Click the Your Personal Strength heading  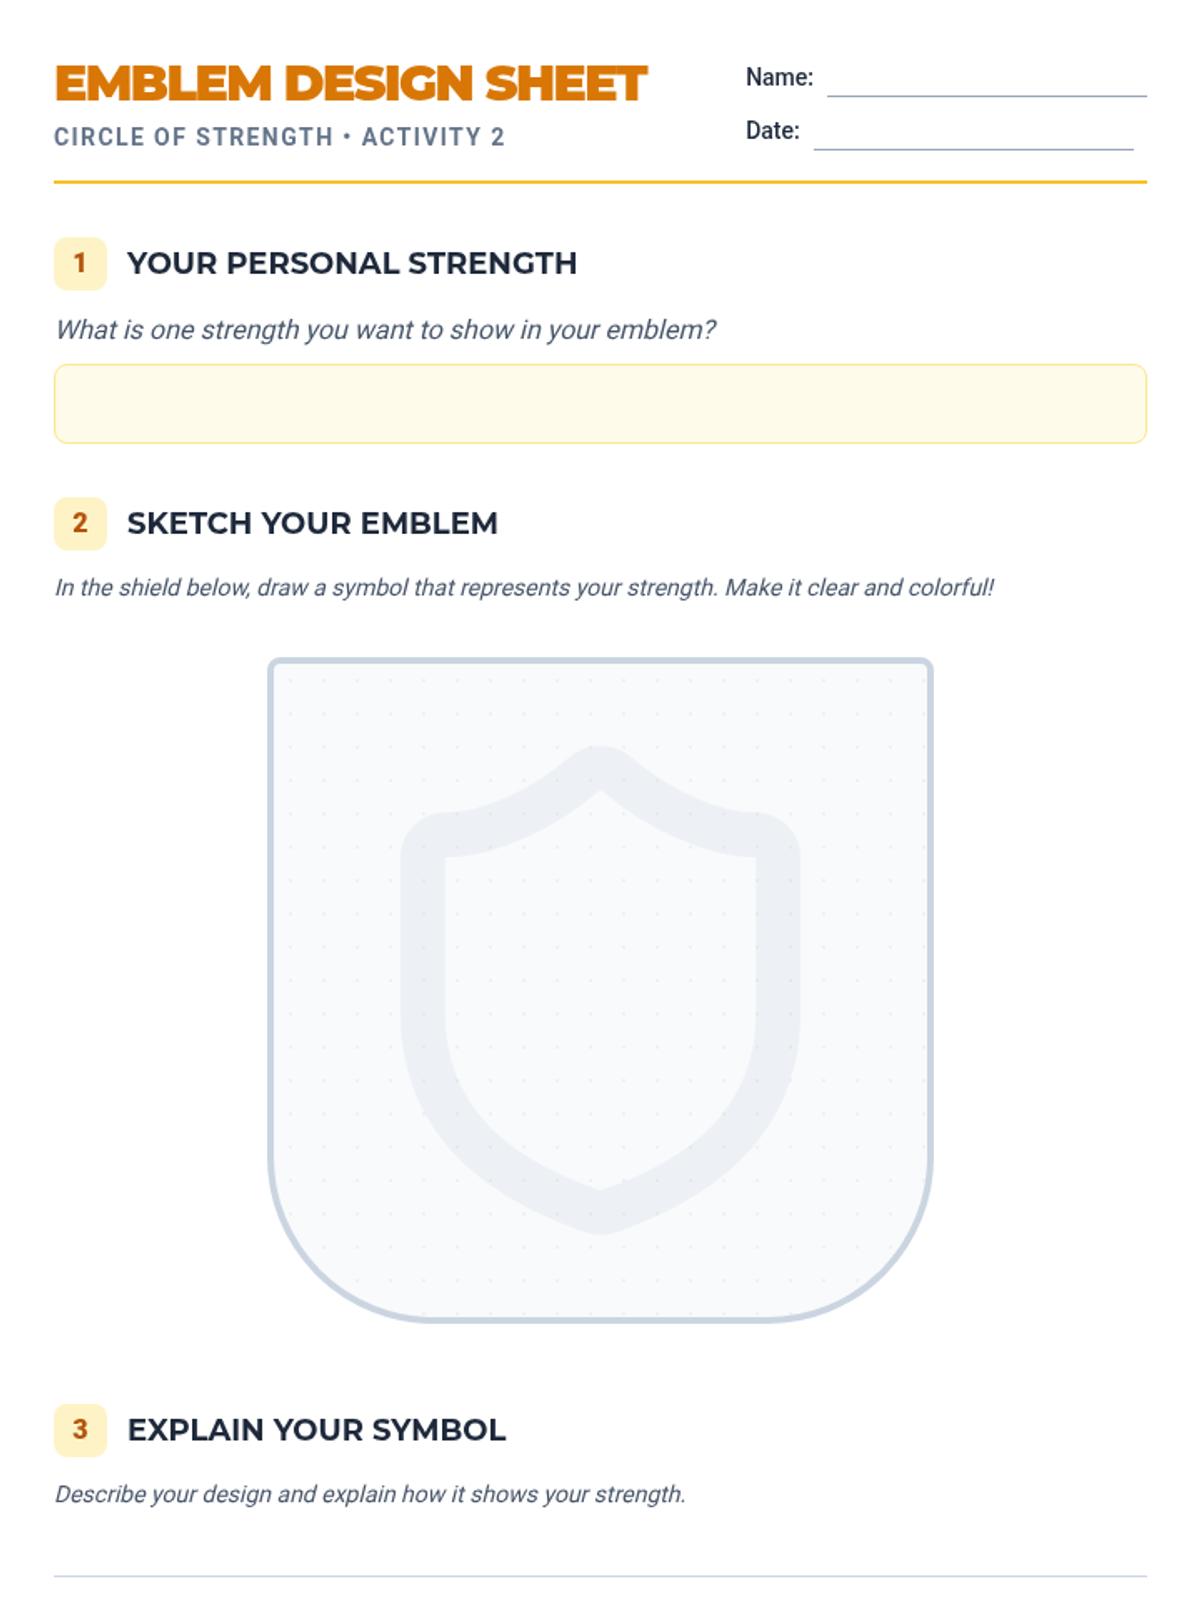pos(351,264)
